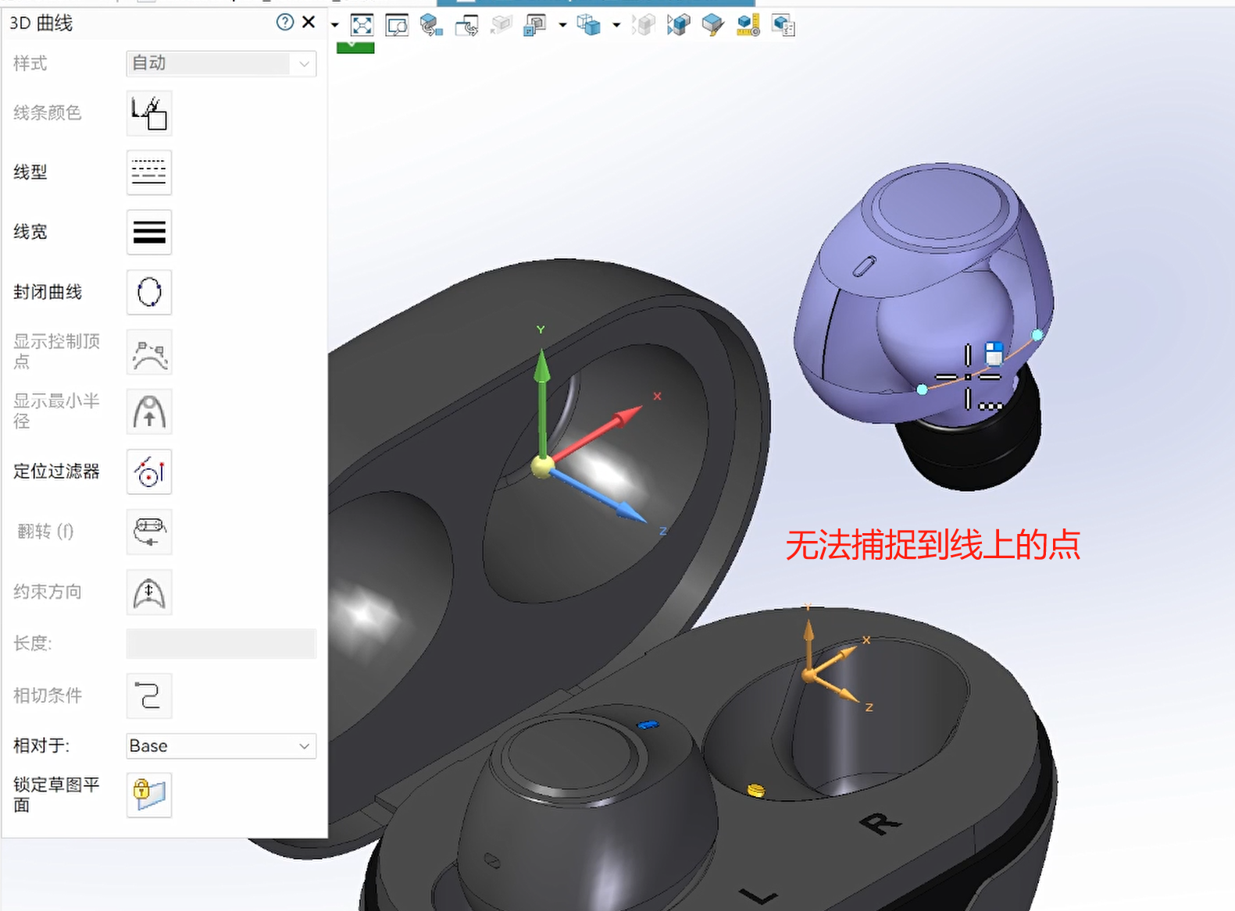
Task: Click the positioning filter (定位过滤器) icon
Action: coord(149,471)
